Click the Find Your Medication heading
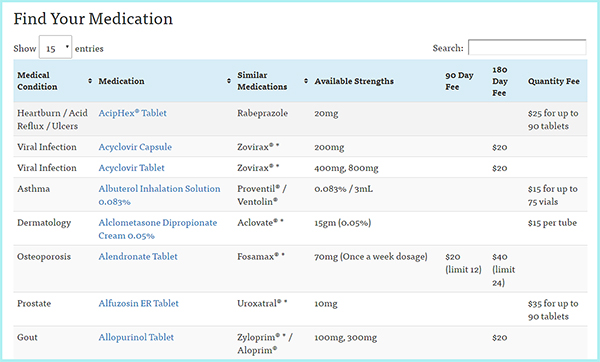Image resolution: width=600 pixels, height=362 pixels. (93, 18)
